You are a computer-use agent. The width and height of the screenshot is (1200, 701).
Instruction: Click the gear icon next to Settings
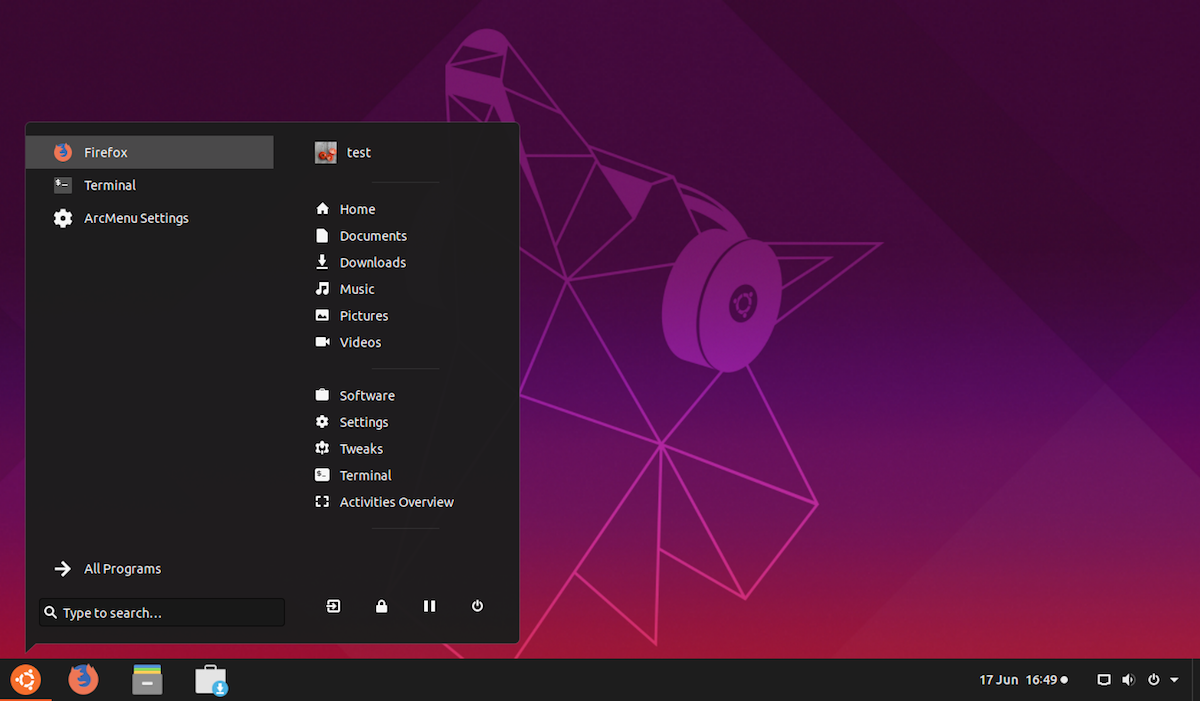pos(322,422)
